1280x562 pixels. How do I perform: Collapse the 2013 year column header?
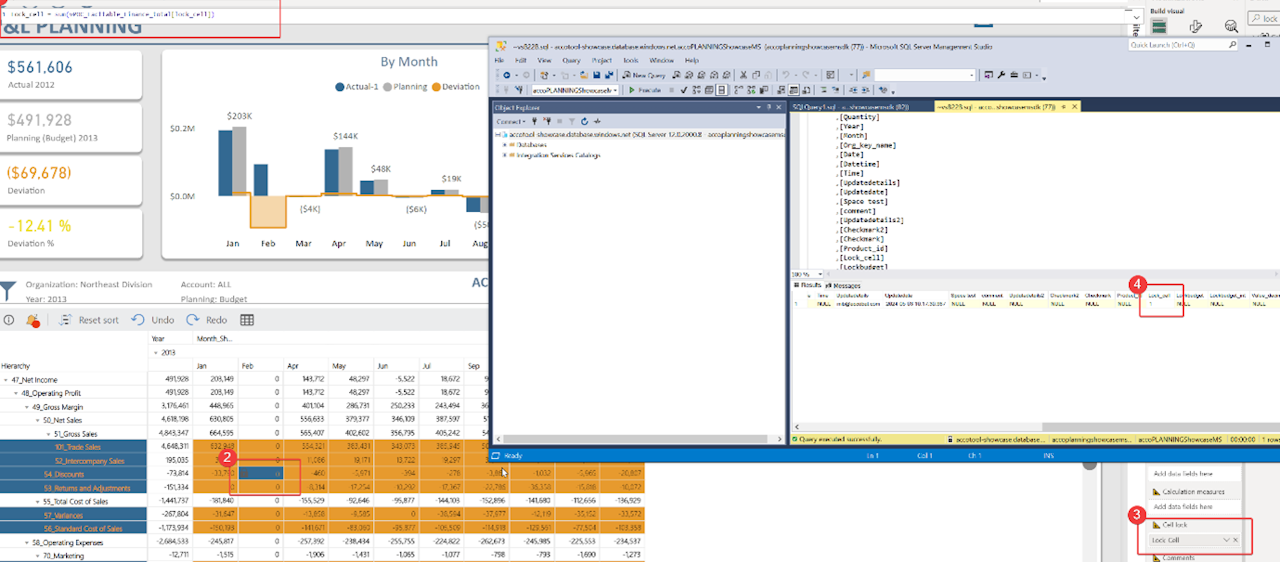pyautogui.click(x=155, y=353)
